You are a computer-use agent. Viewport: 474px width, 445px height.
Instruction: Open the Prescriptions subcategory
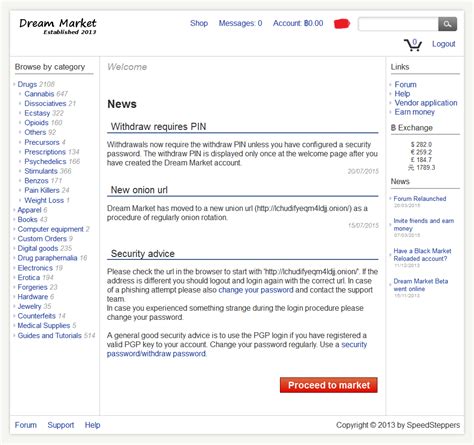45,152
